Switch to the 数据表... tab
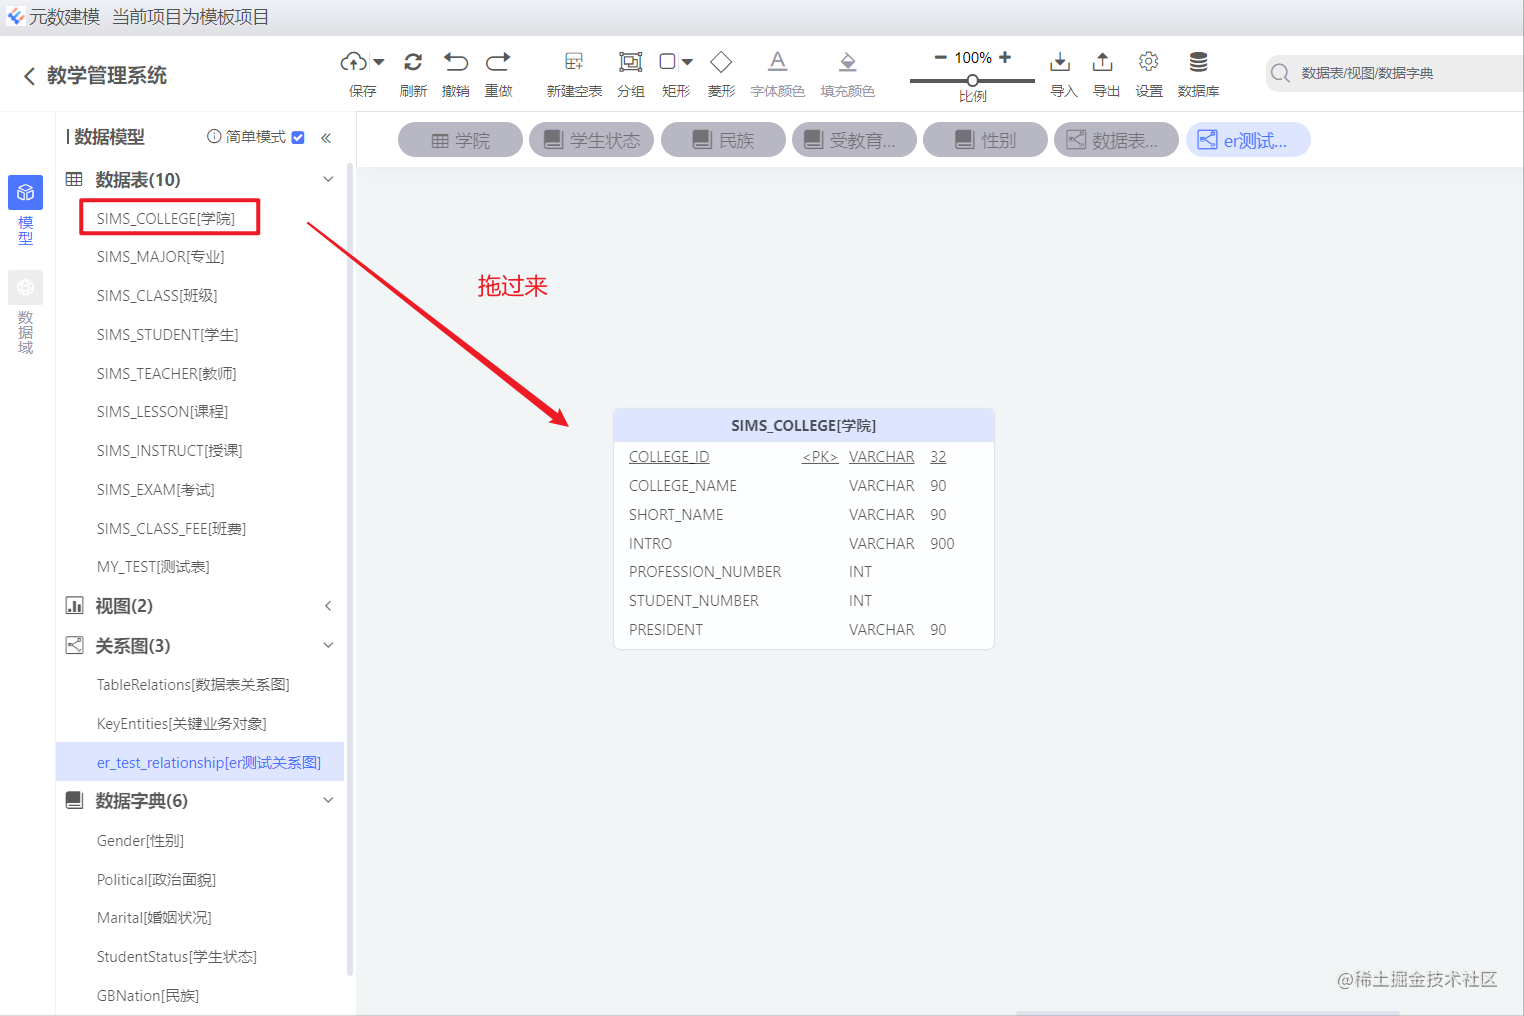Screen dimensions: 1524x1016 point(1116,140)
